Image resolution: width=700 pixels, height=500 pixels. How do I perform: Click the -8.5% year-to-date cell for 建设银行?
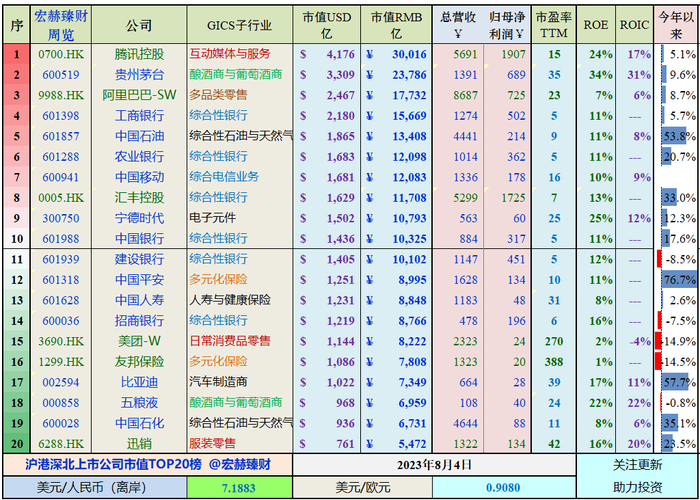677,259
